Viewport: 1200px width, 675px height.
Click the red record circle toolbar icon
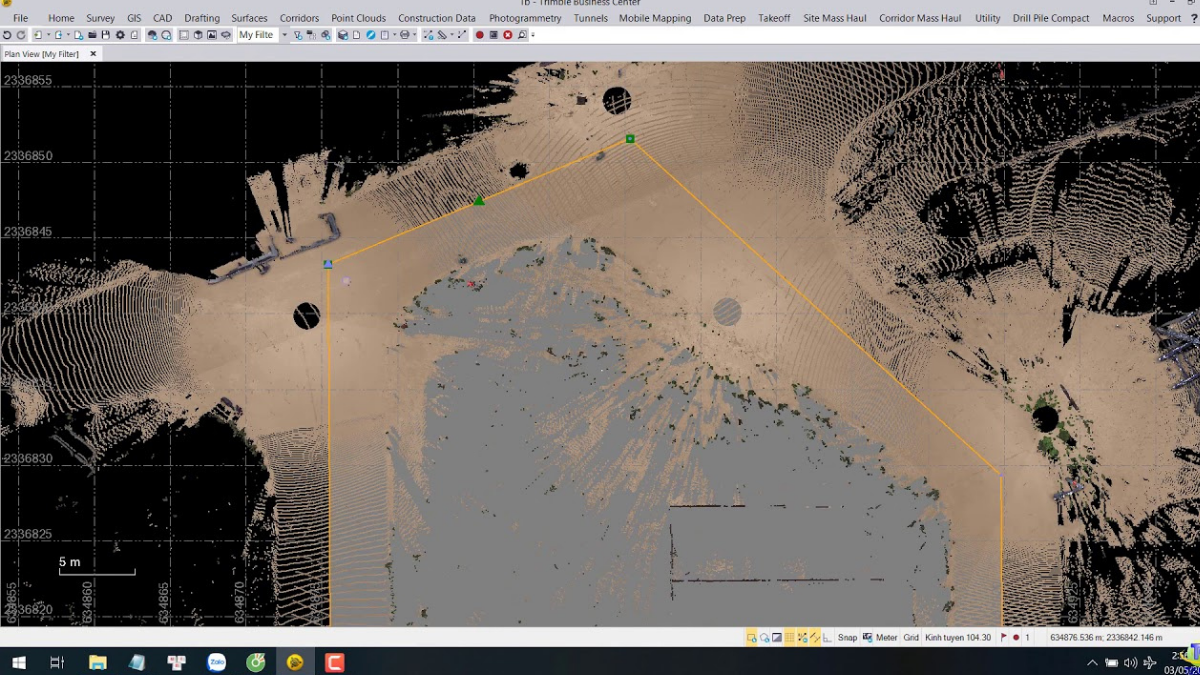(x=479, y=35)
